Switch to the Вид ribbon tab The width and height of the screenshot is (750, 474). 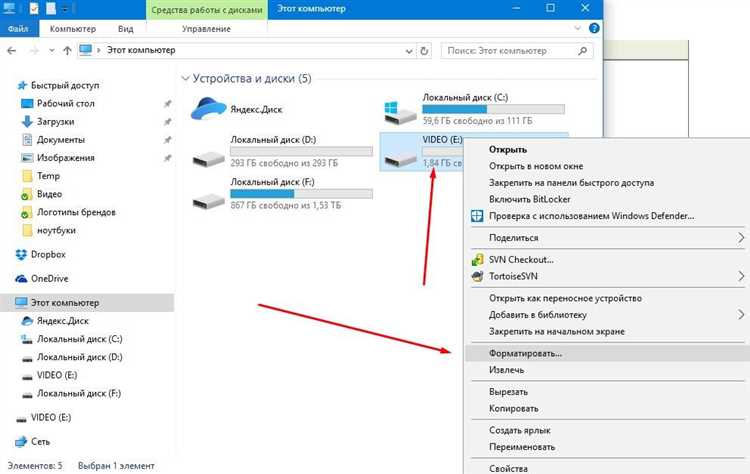(x=125, y=30)
